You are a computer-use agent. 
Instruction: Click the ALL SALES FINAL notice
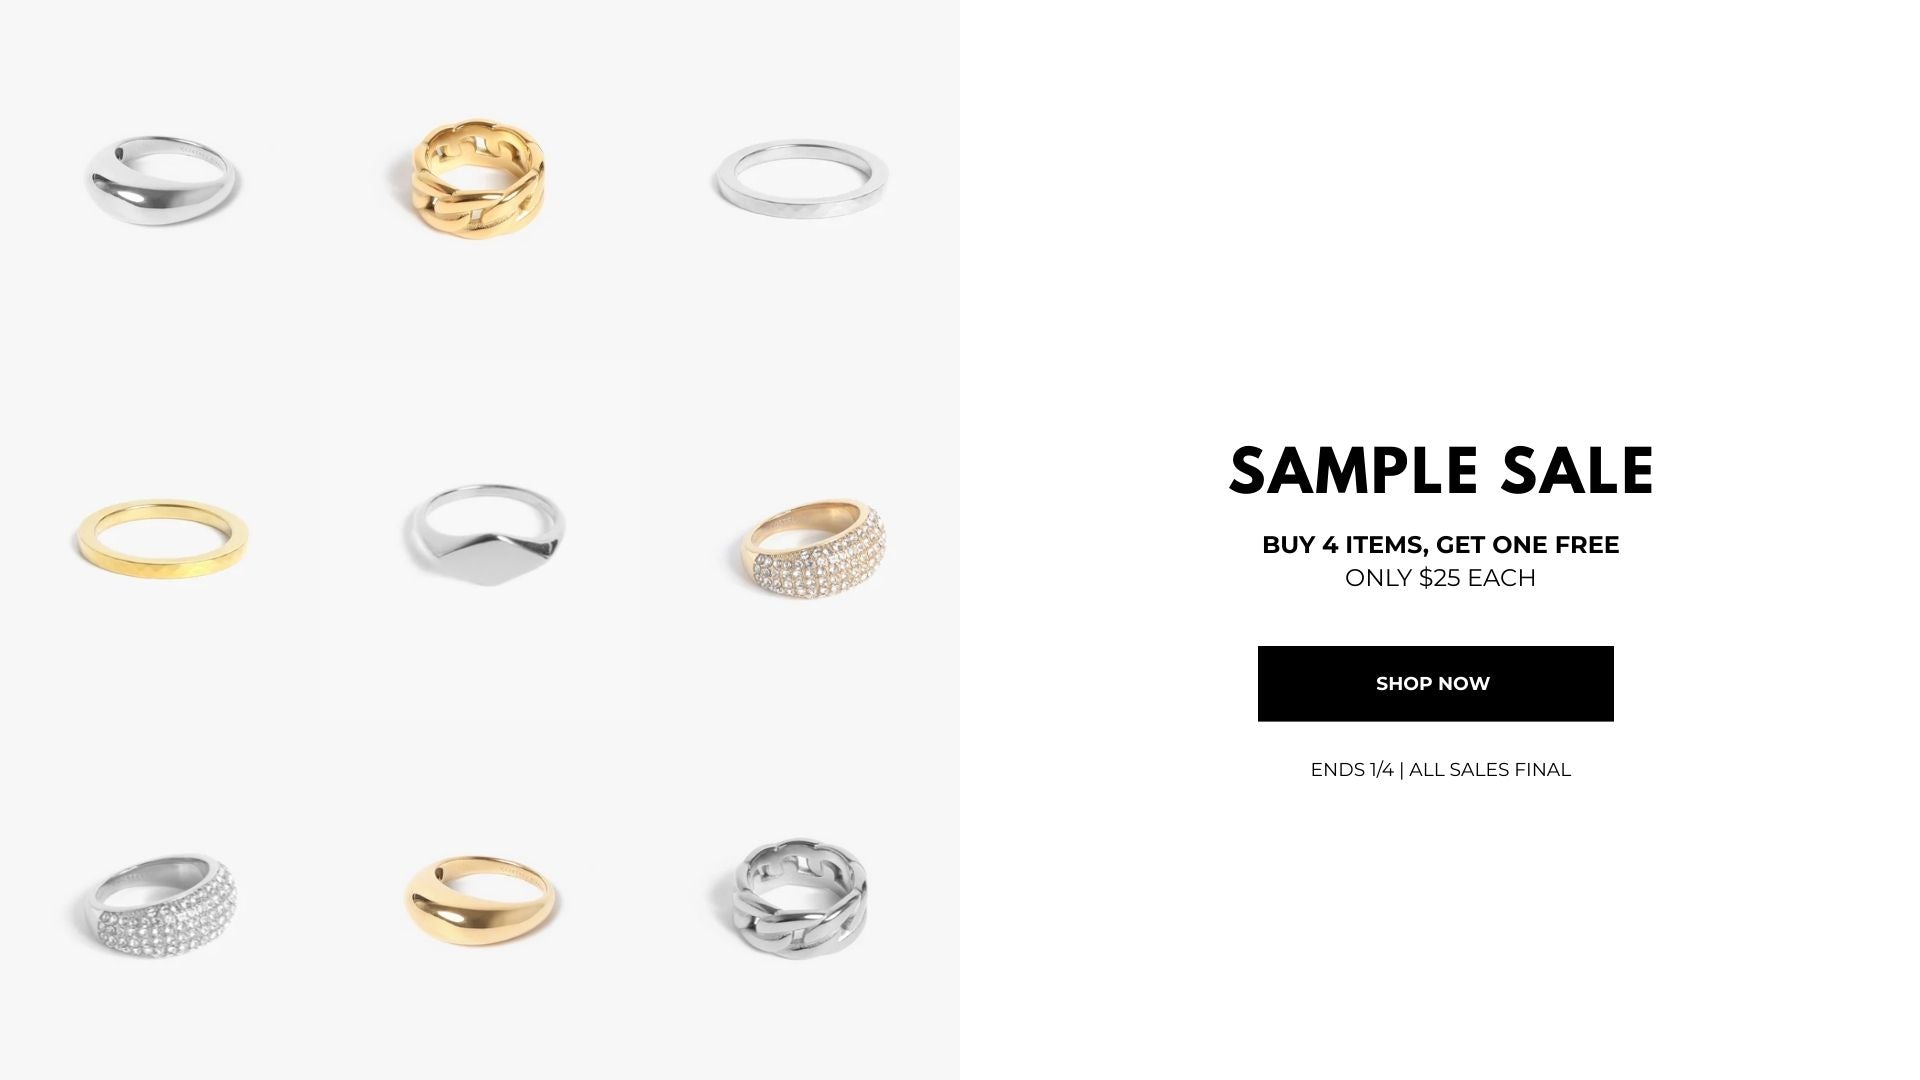(x=1490, y=770)
